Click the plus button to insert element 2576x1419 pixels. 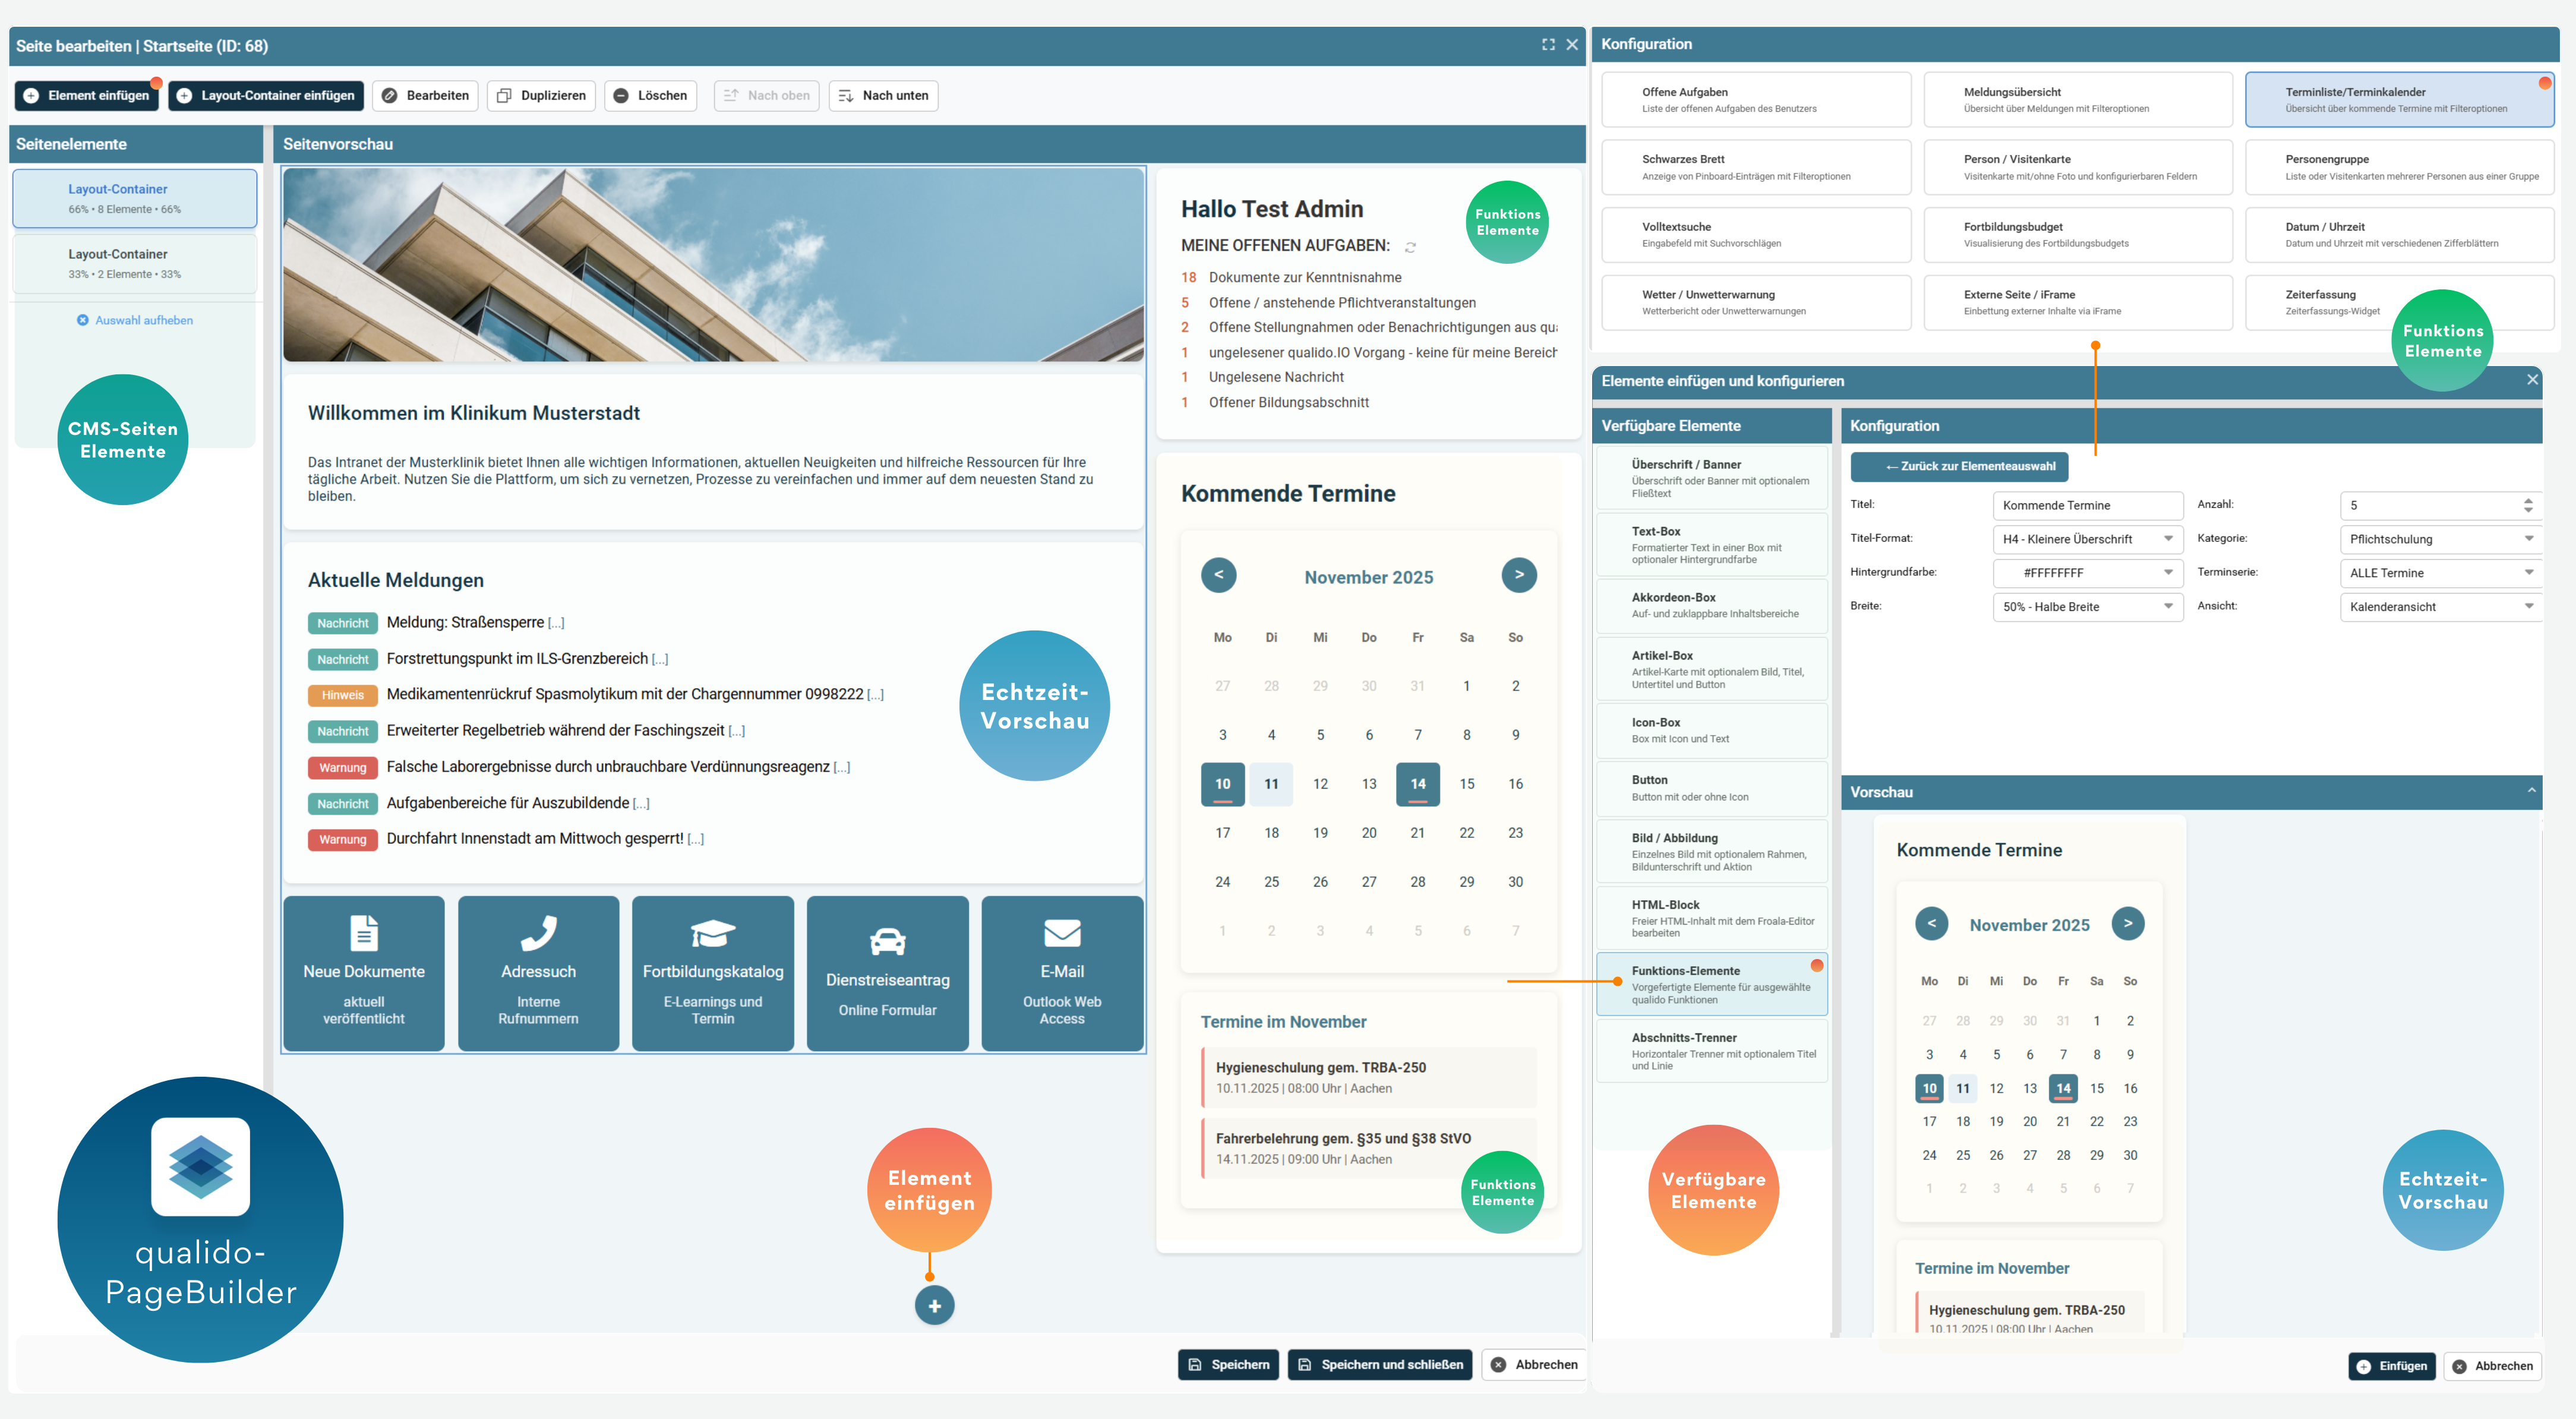(x=933, y=1305)
